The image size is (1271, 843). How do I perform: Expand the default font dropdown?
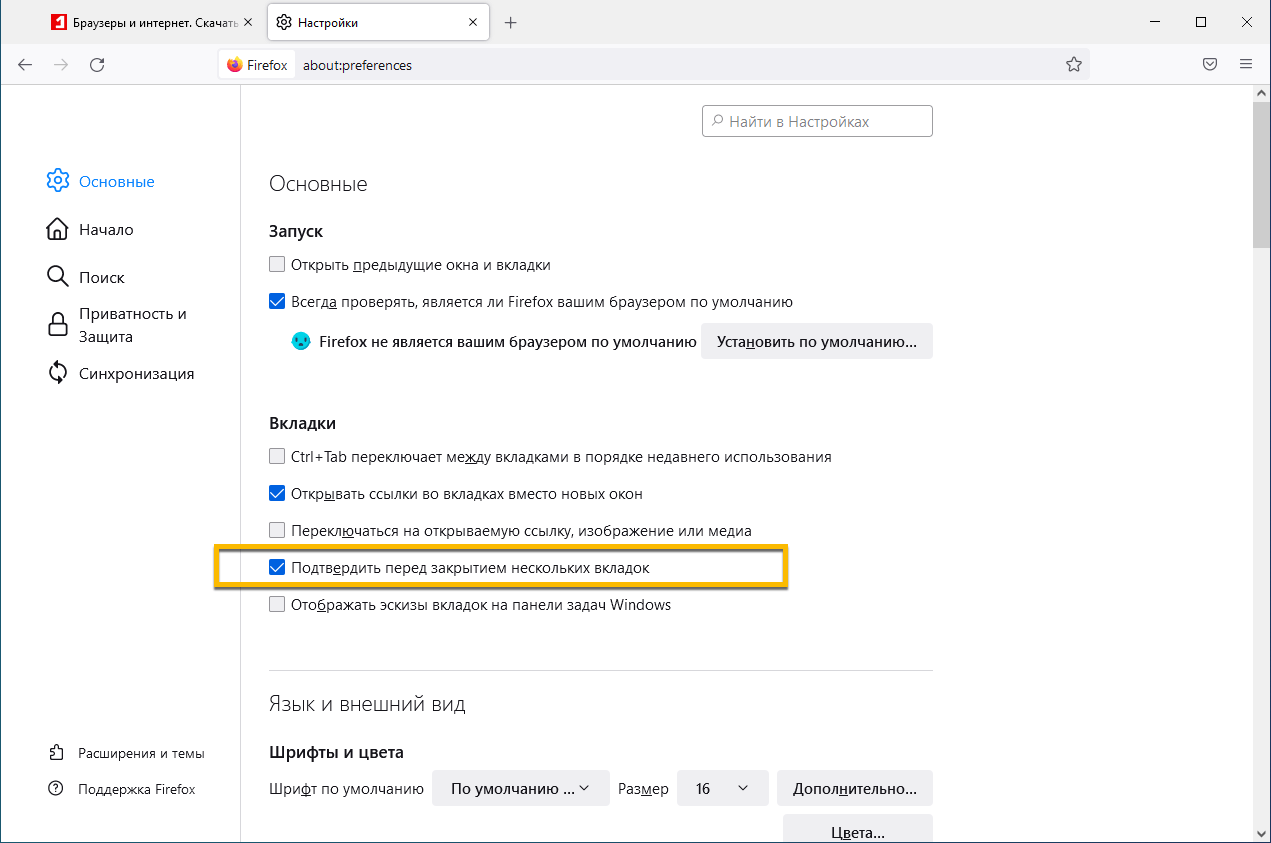point(520,789)
